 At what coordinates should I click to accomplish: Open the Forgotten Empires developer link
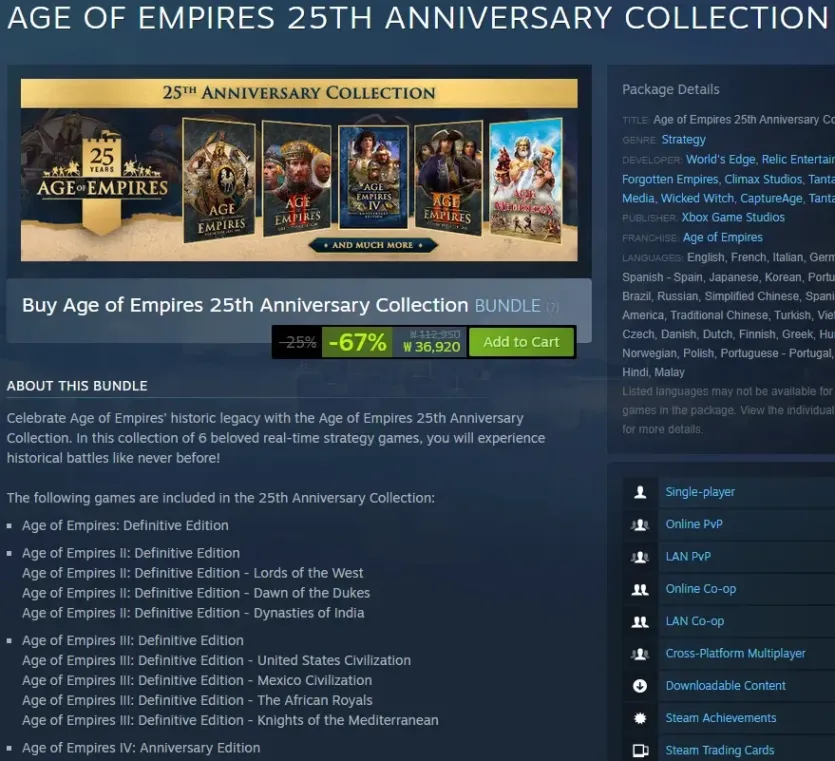pyautogui.click(x=670, y=179)
